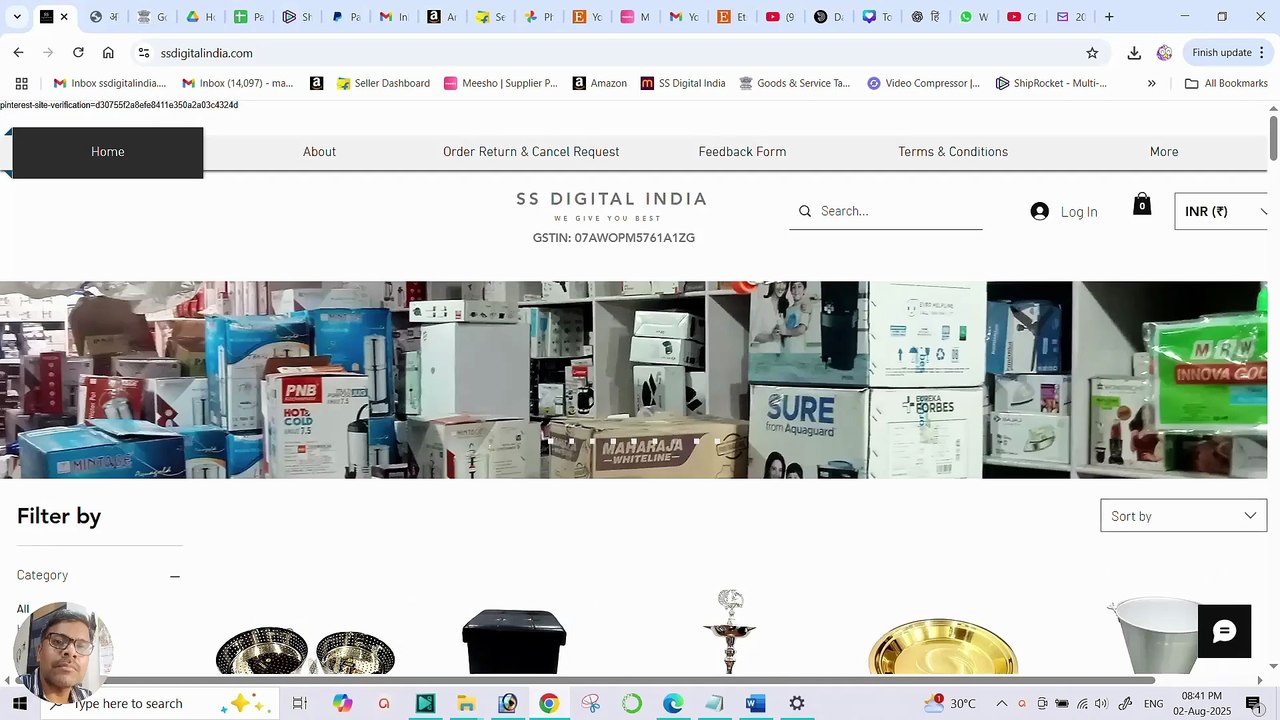Screen dimensions: 1280x720
Task: Open the 30°C weather widget
Action: [948, 704]
